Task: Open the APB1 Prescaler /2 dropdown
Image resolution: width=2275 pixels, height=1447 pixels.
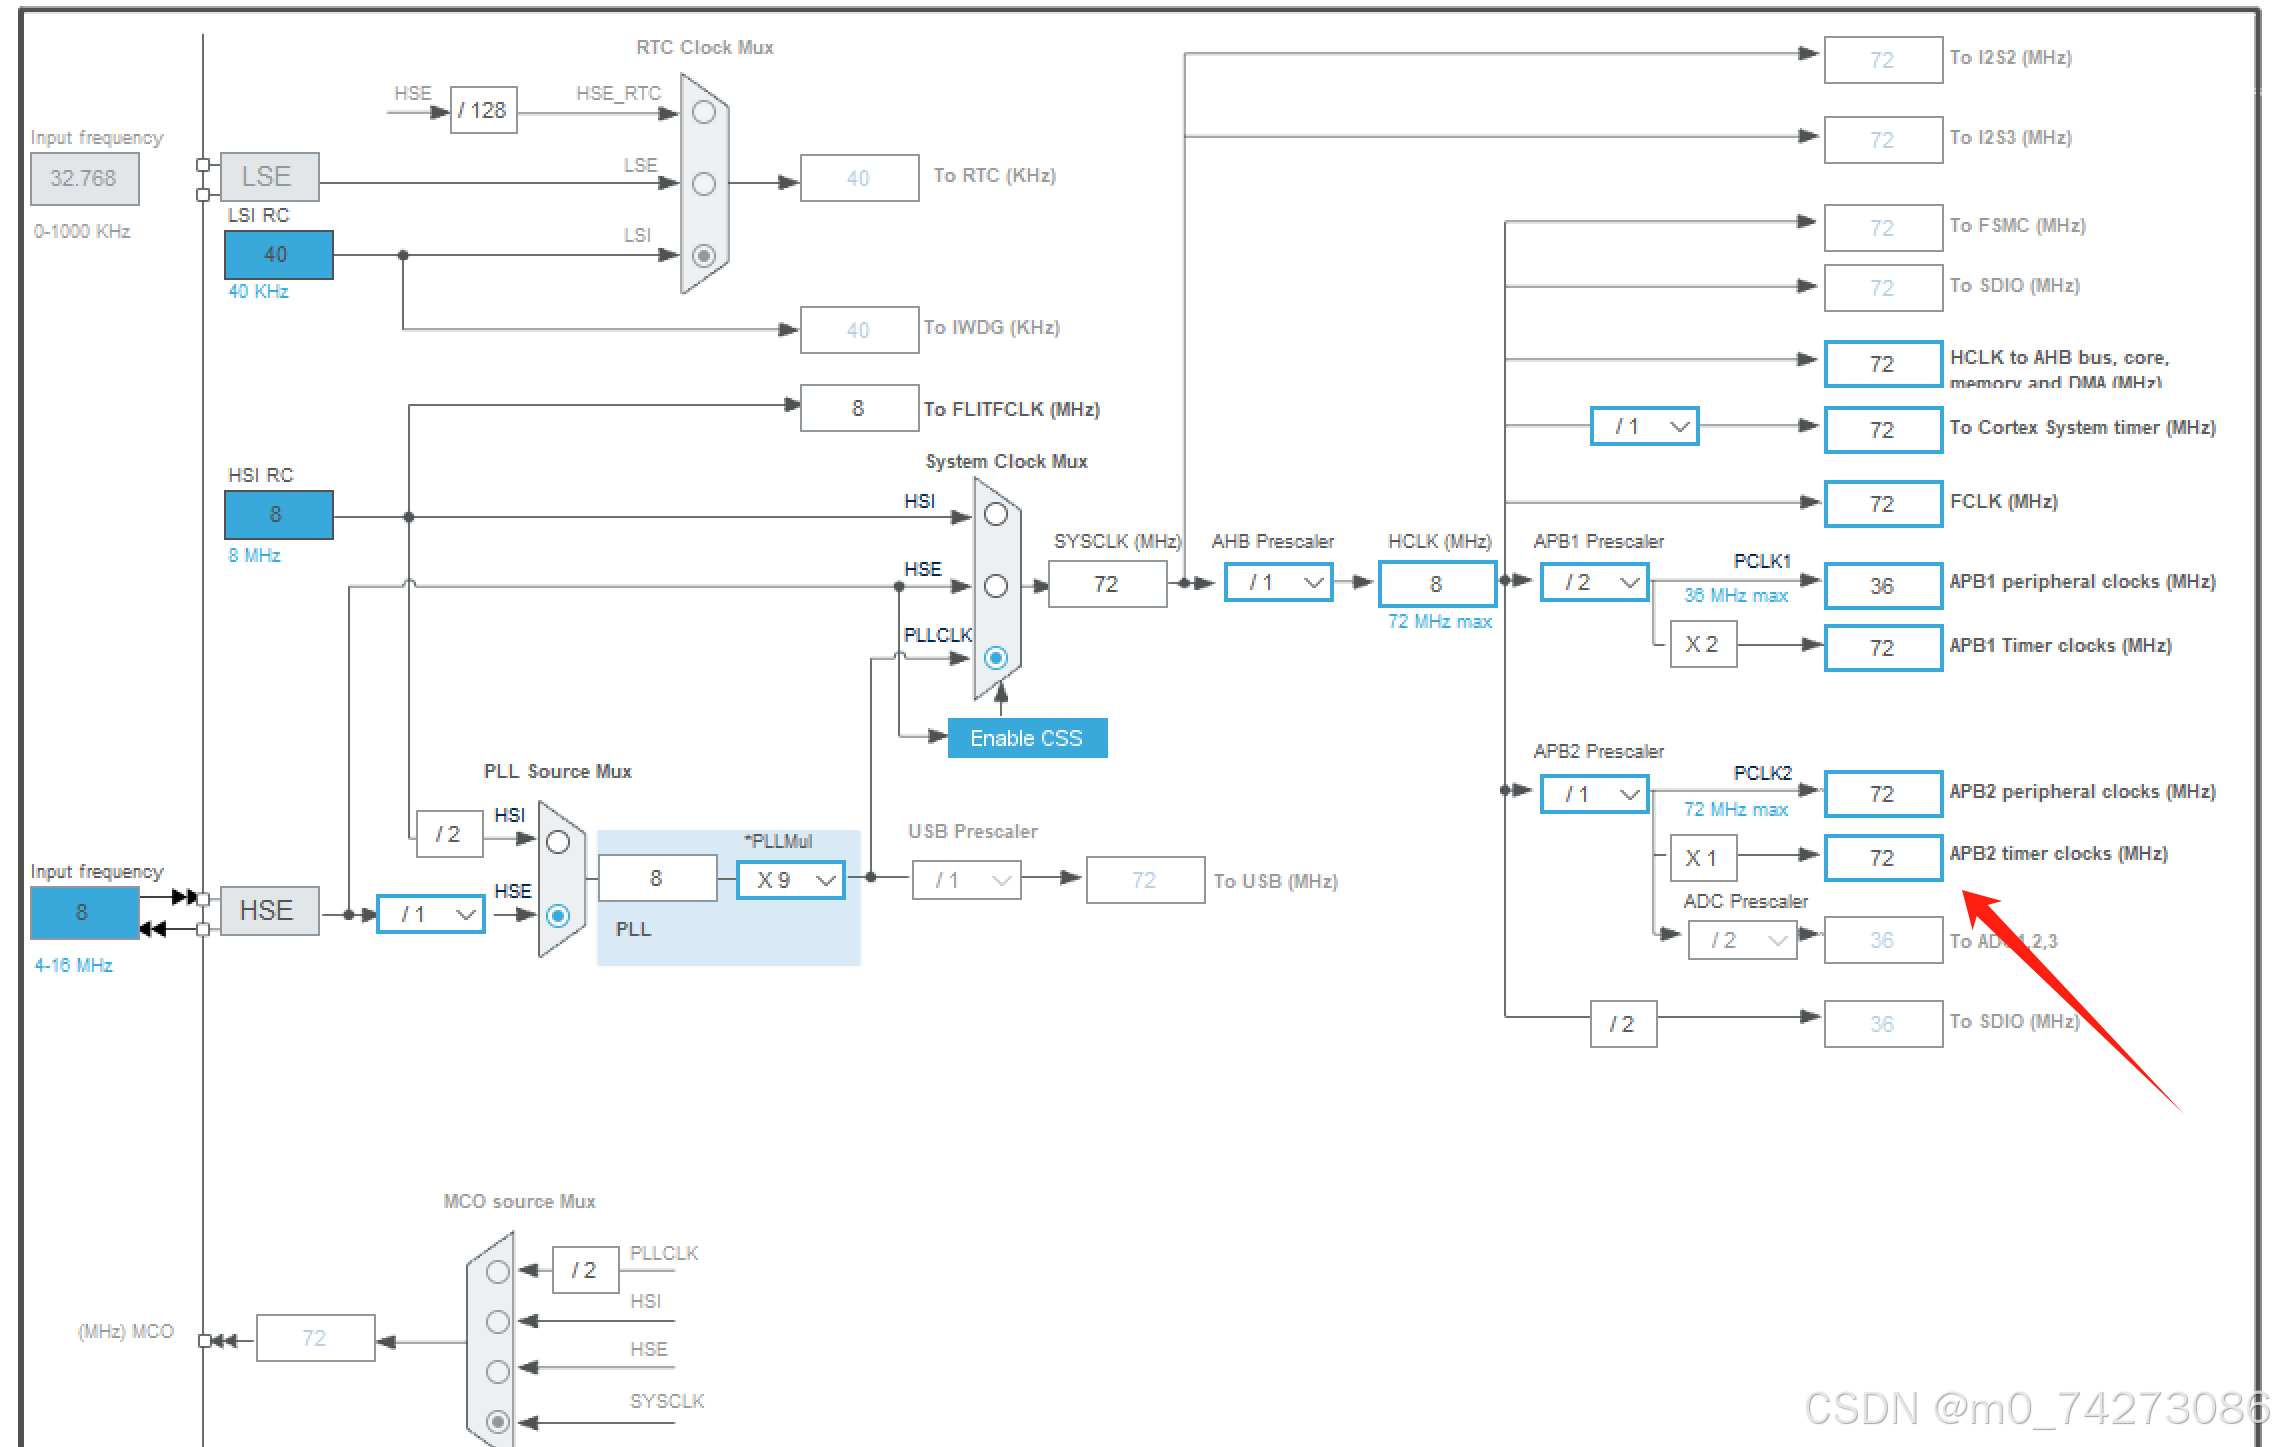Action: [1594, 582]
